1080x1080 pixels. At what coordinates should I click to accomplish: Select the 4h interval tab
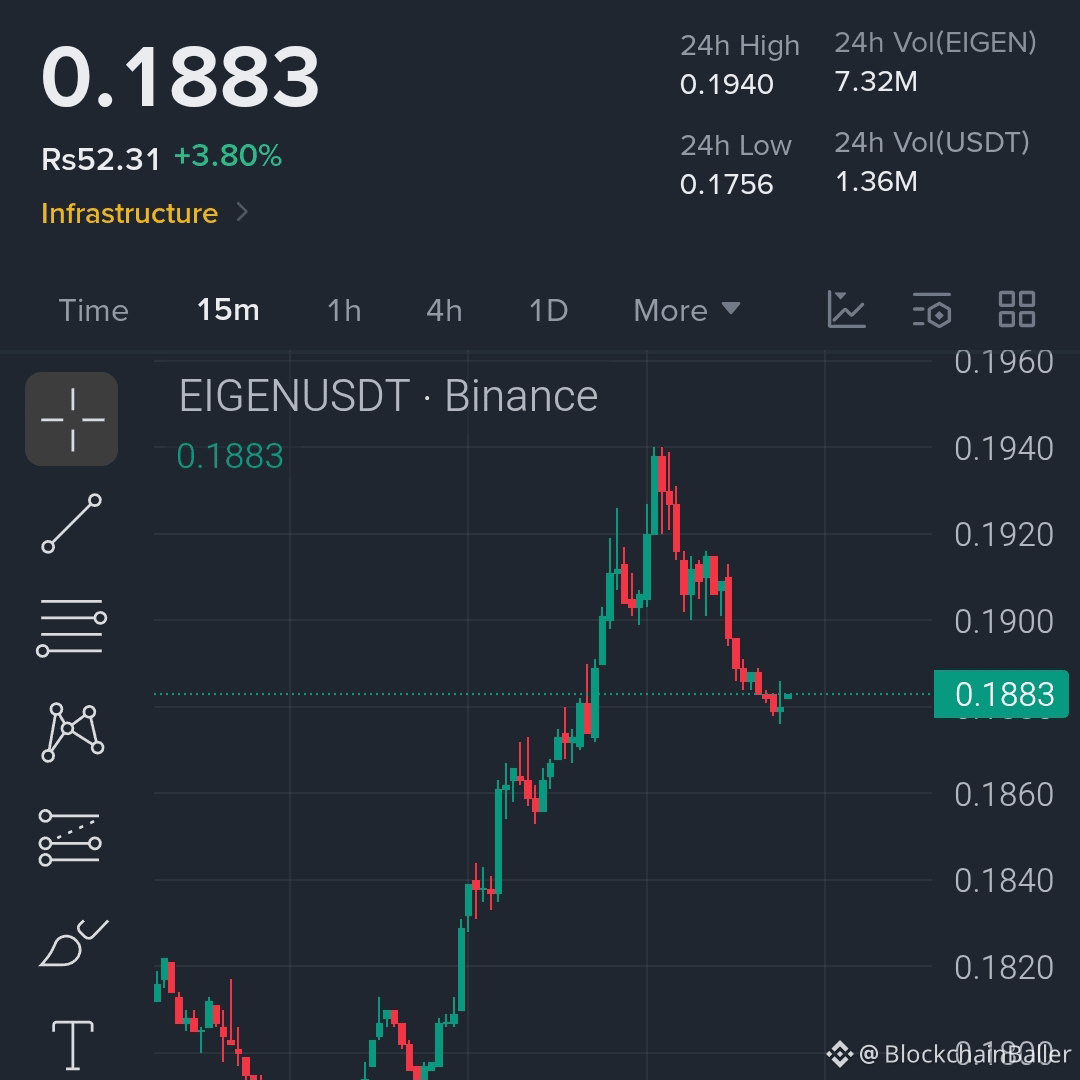[444, 311]
